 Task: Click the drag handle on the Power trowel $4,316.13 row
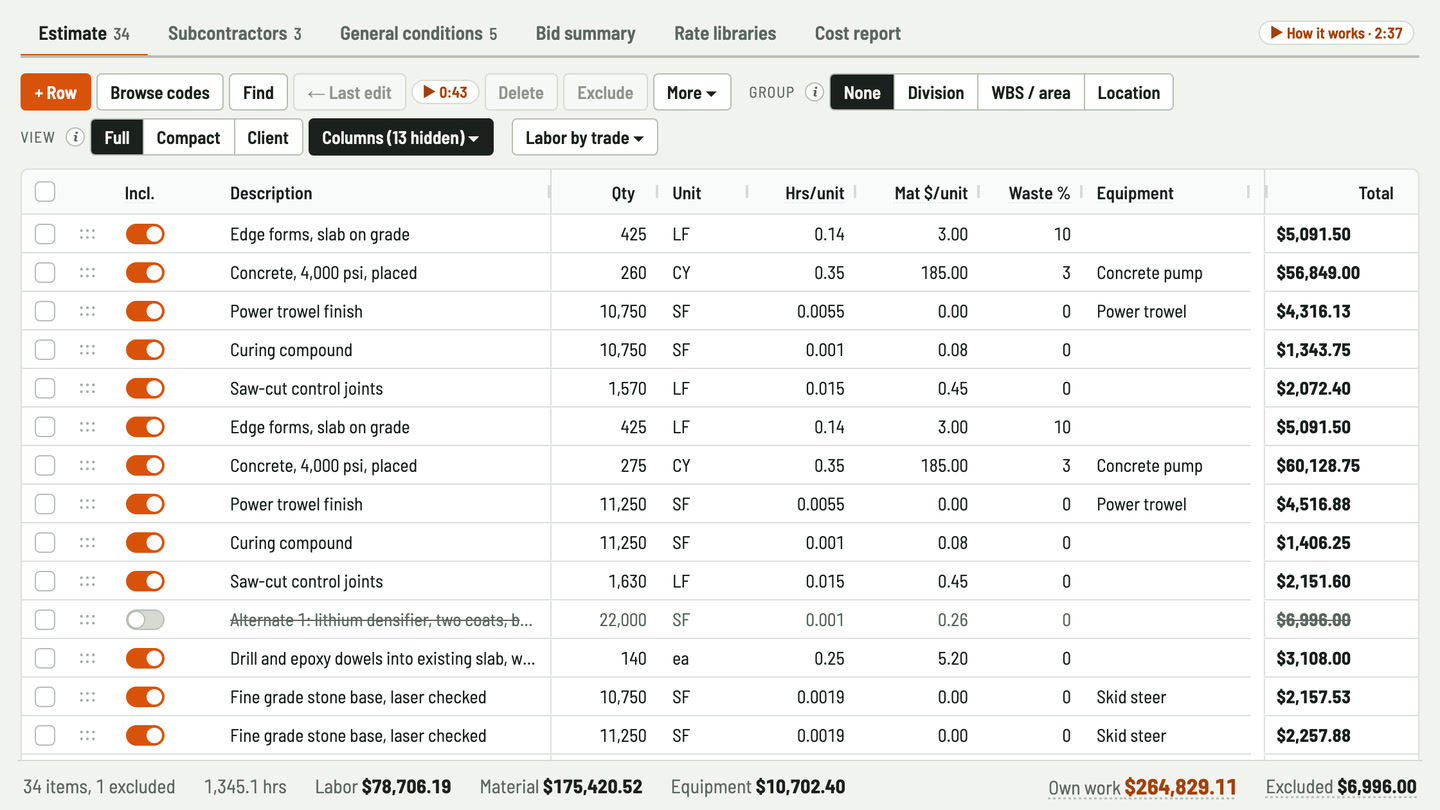pos(88,311)
